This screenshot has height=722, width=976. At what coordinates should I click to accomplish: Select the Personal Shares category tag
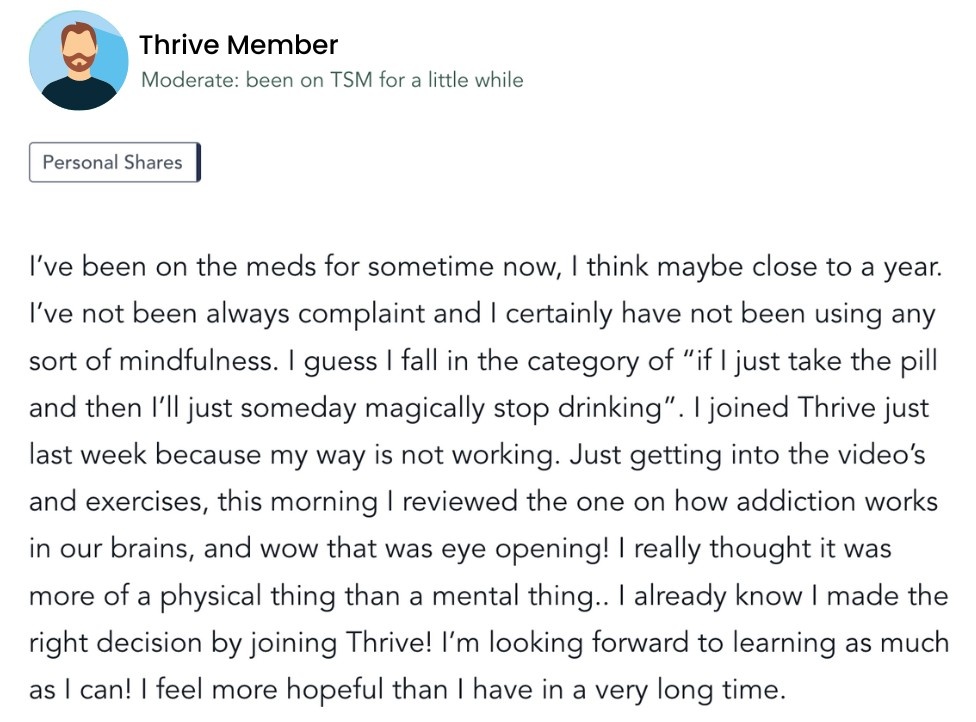click(115, 162)
